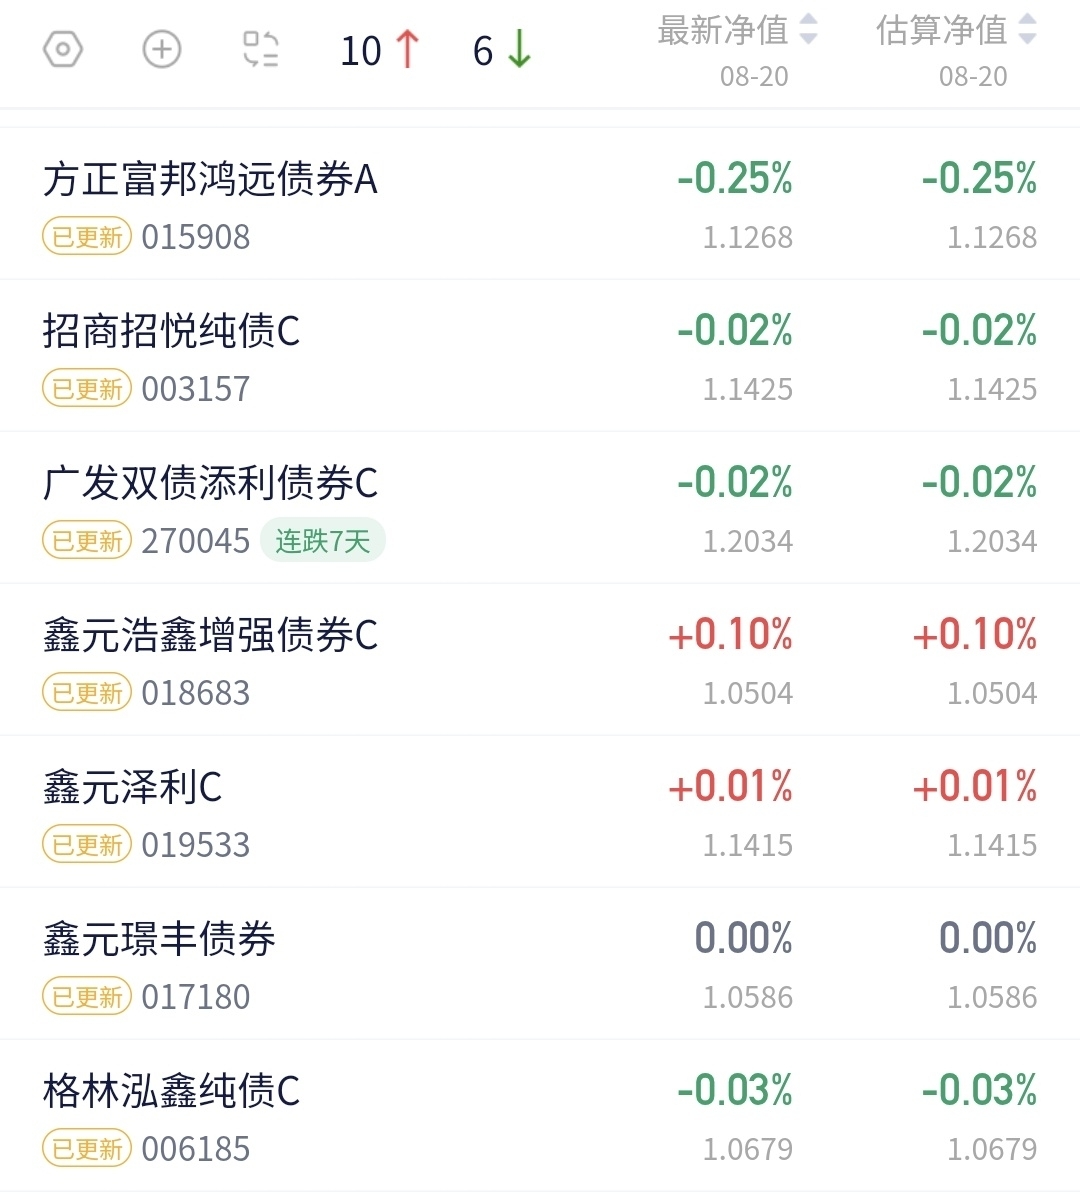
Task: Open 格林泓鑫纯债C fund row
Action: [x=540, y=1116]
